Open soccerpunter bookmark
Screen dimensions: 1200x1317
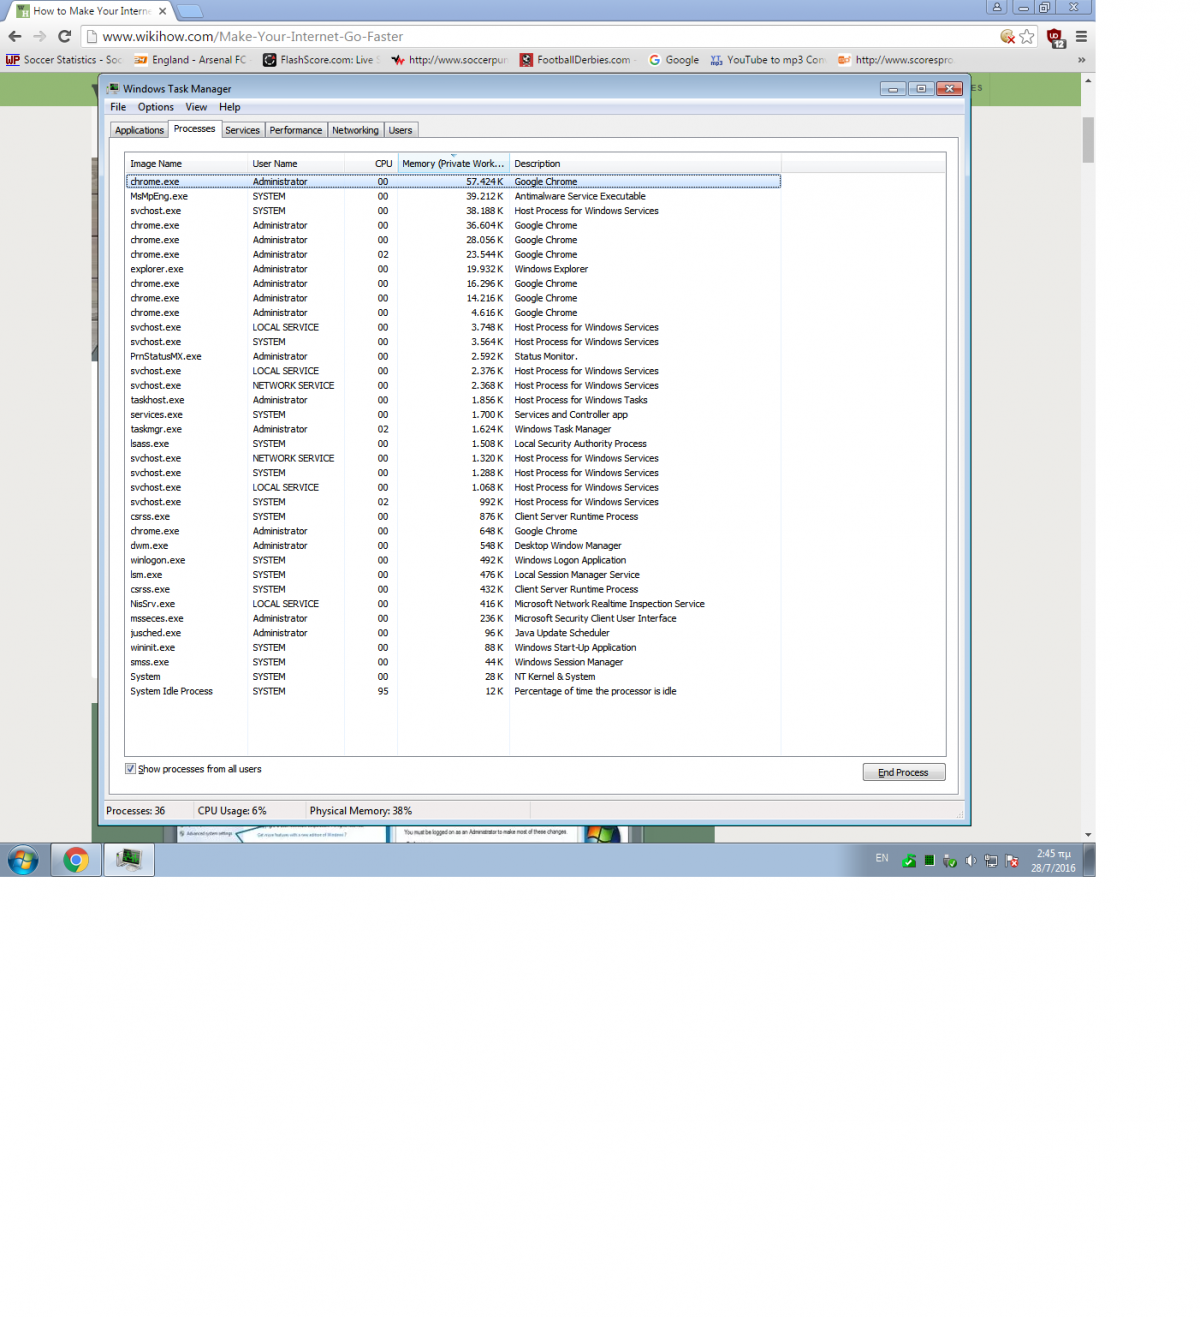449,60
